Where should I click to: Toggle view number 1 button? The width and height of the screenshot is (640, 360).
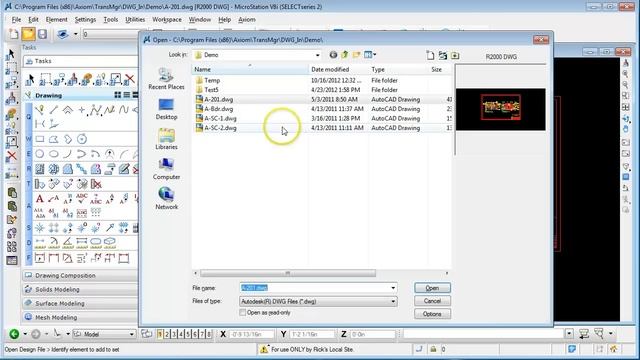click(160, 335)
